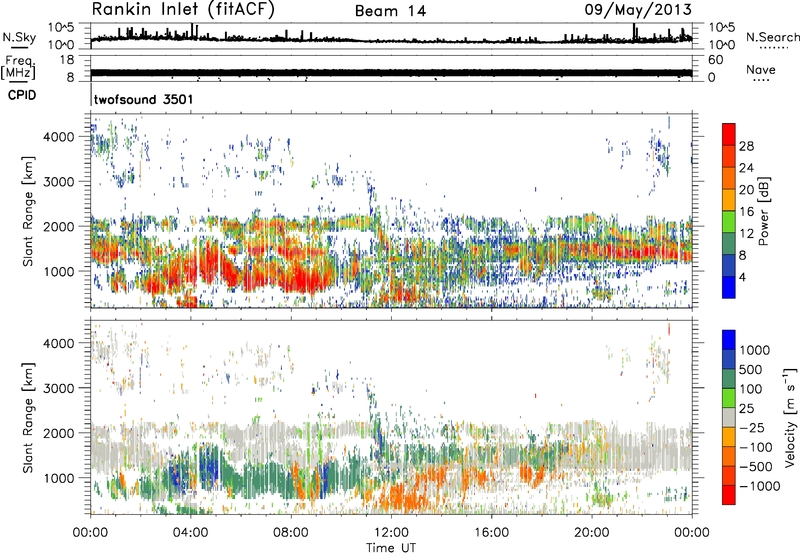
Task: Click the "24" label on power color bar
Action: pyautogui.click(x=746, y=168)
